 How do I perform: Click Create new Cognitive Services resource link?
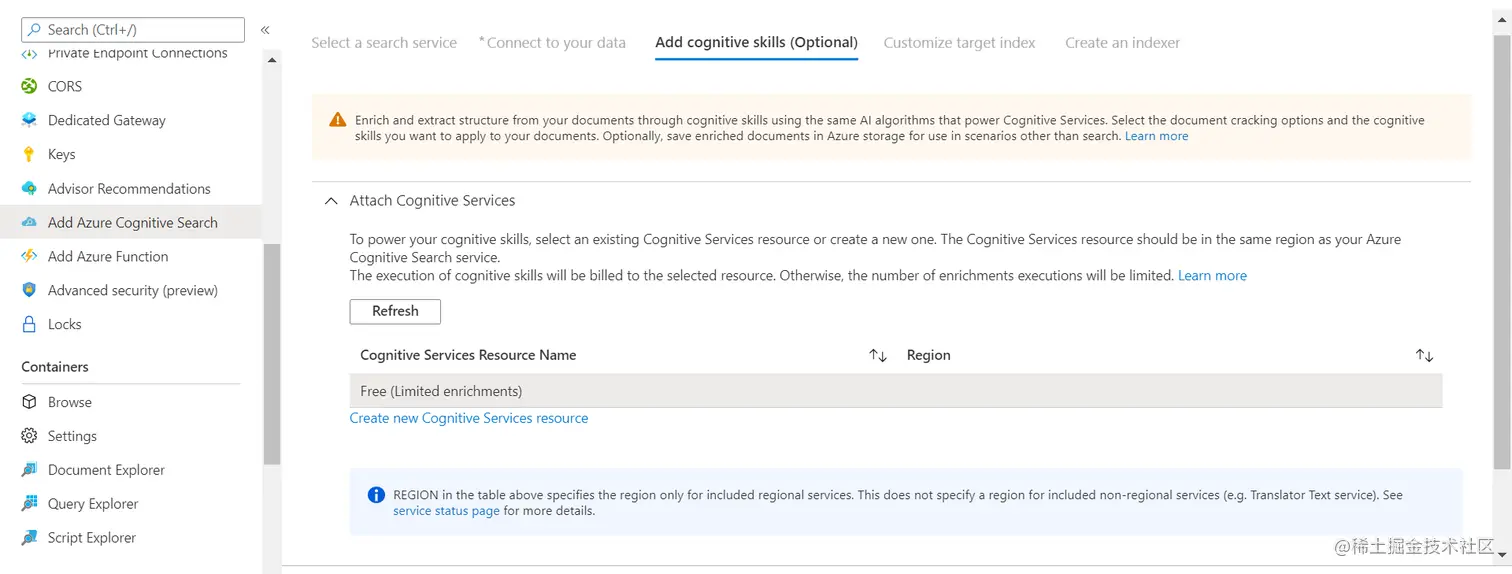[x=468, y=418]
